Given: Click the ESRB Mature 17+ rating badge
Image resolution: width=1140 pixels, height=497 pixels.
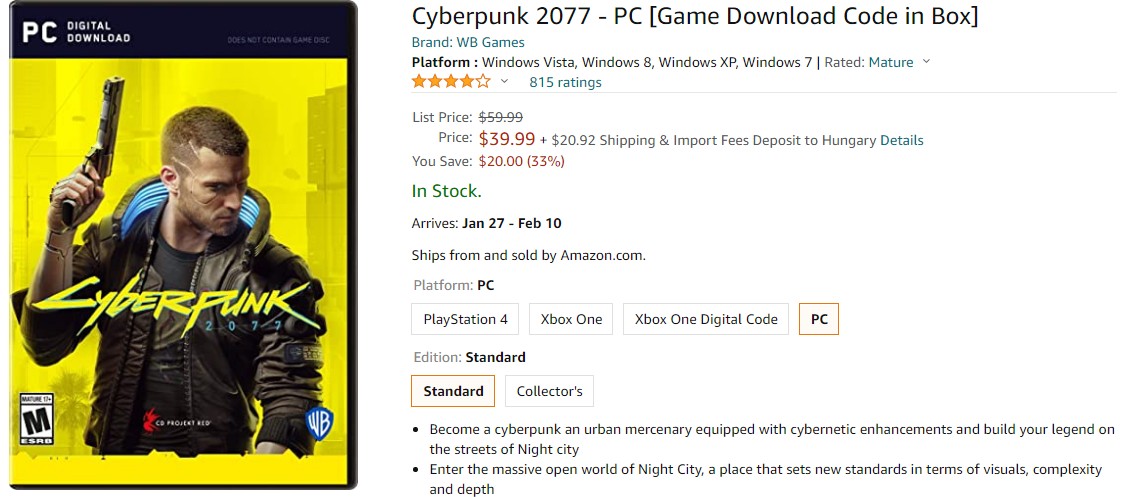Looking at the screenshot, I should click(37, 421).
